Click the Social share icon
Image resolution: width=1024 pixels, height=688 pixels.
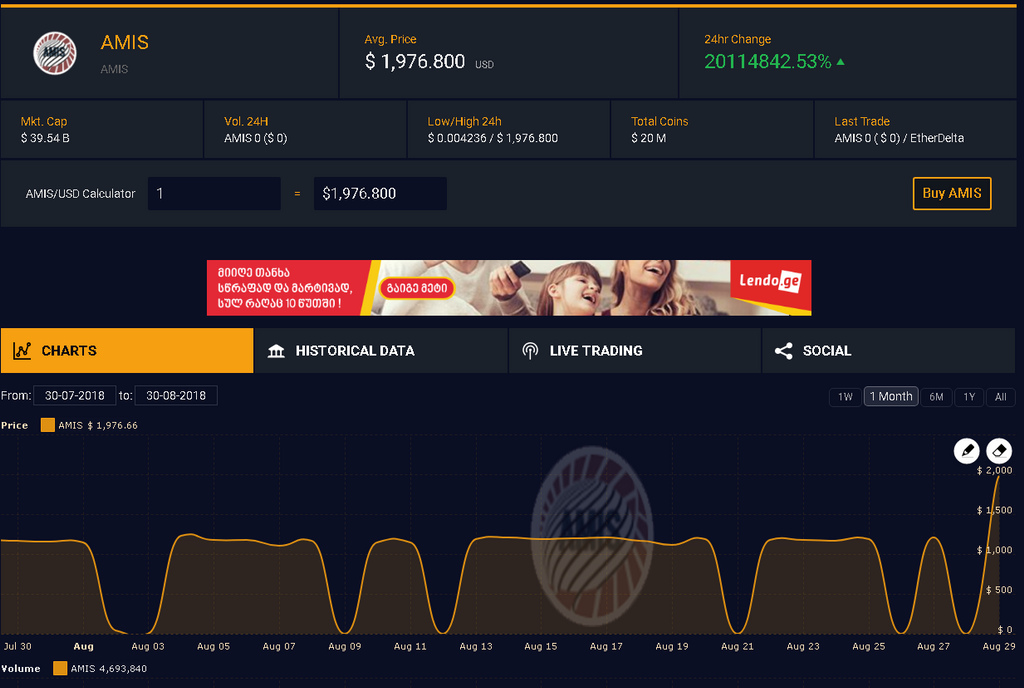point(784,351)
